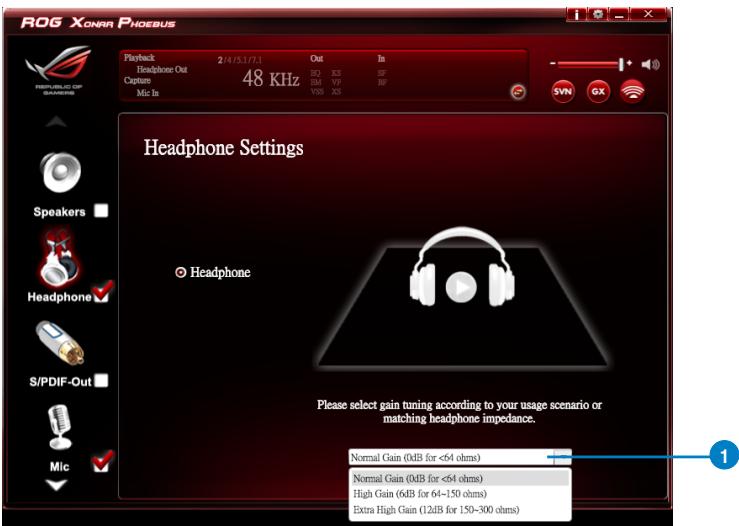Click the S/PDIF-Out label in sidebar
This screenshot has width=739, height=526.
point(60,382)
